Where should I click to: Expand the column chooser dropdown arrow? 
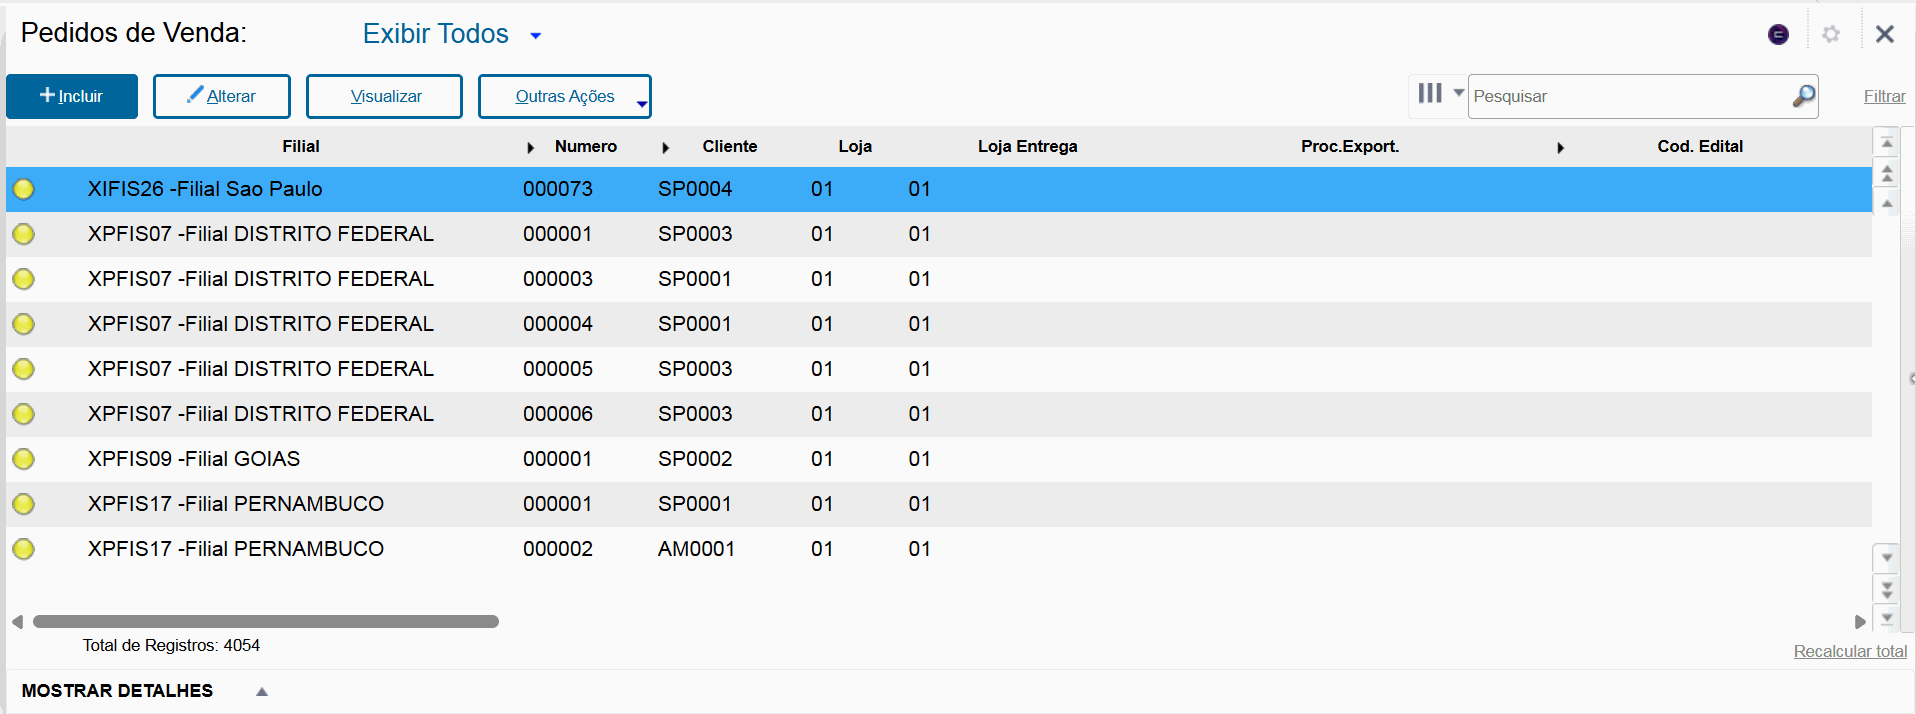pos(1458,93)
